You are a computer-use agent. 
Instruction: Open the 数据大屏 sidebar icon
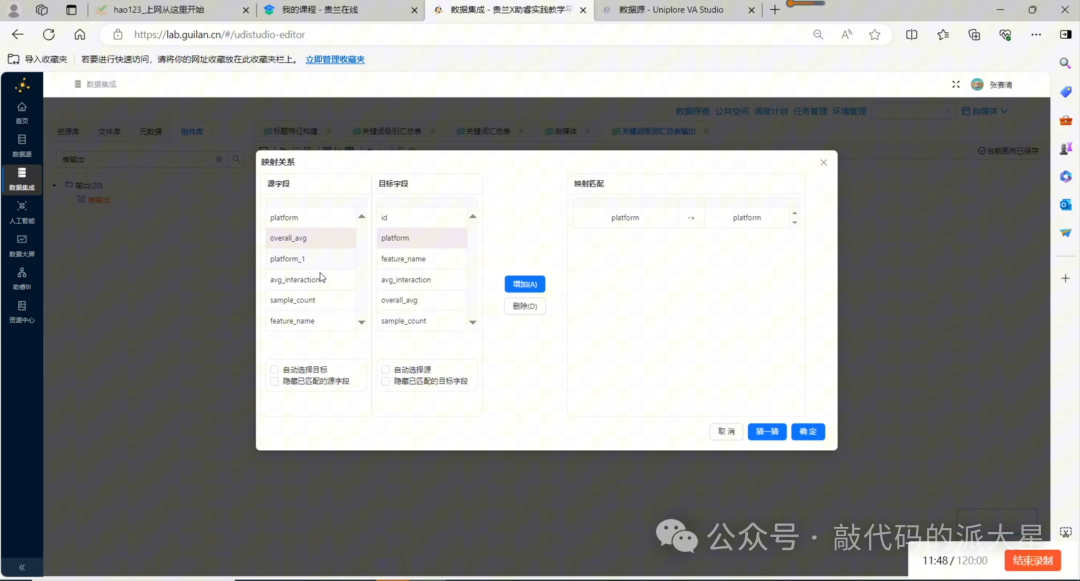pos(21,245)
